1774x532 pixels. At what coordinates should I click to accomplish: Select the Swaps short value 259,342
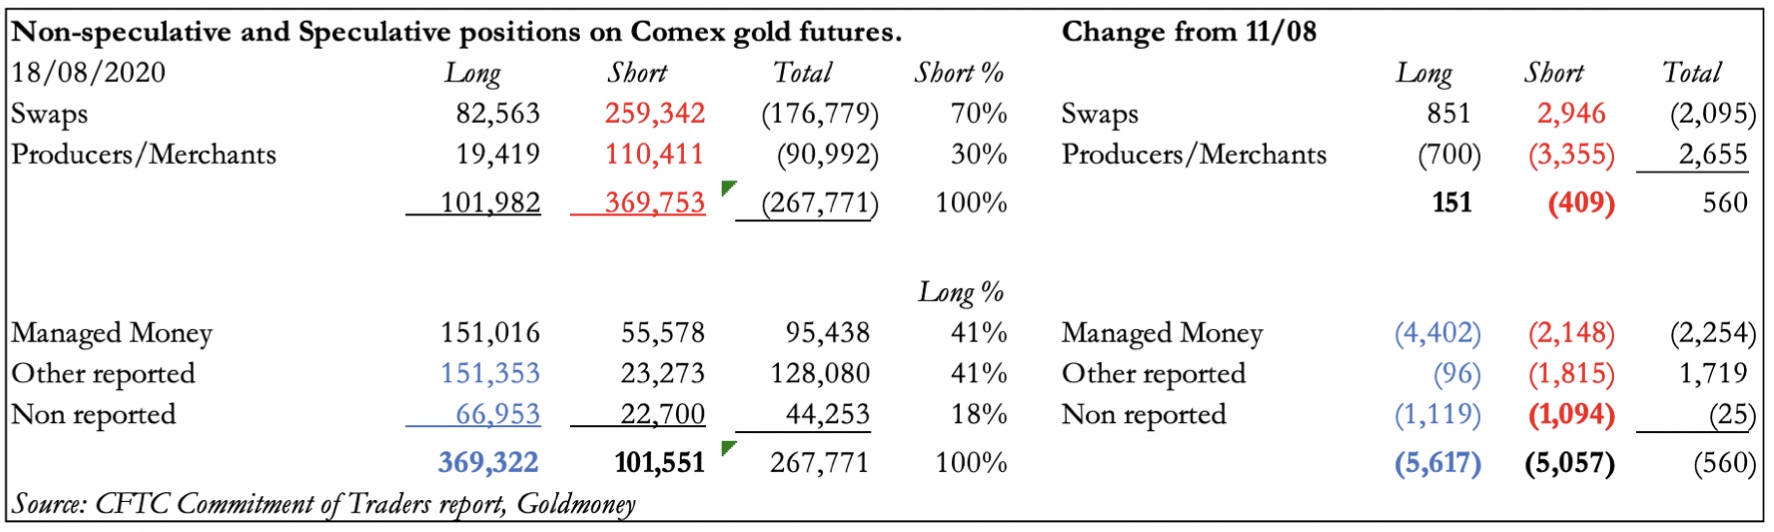coord(655,113)
